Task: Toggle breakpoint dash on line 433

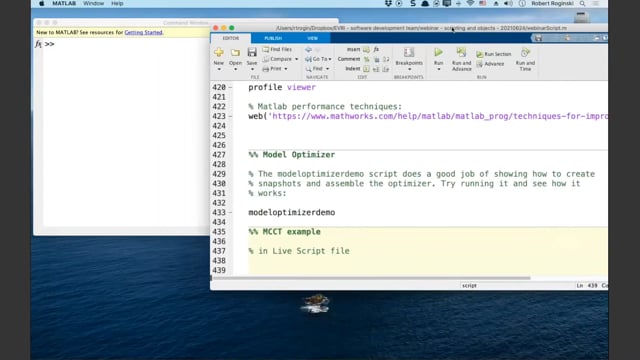Action: point(230,213)
